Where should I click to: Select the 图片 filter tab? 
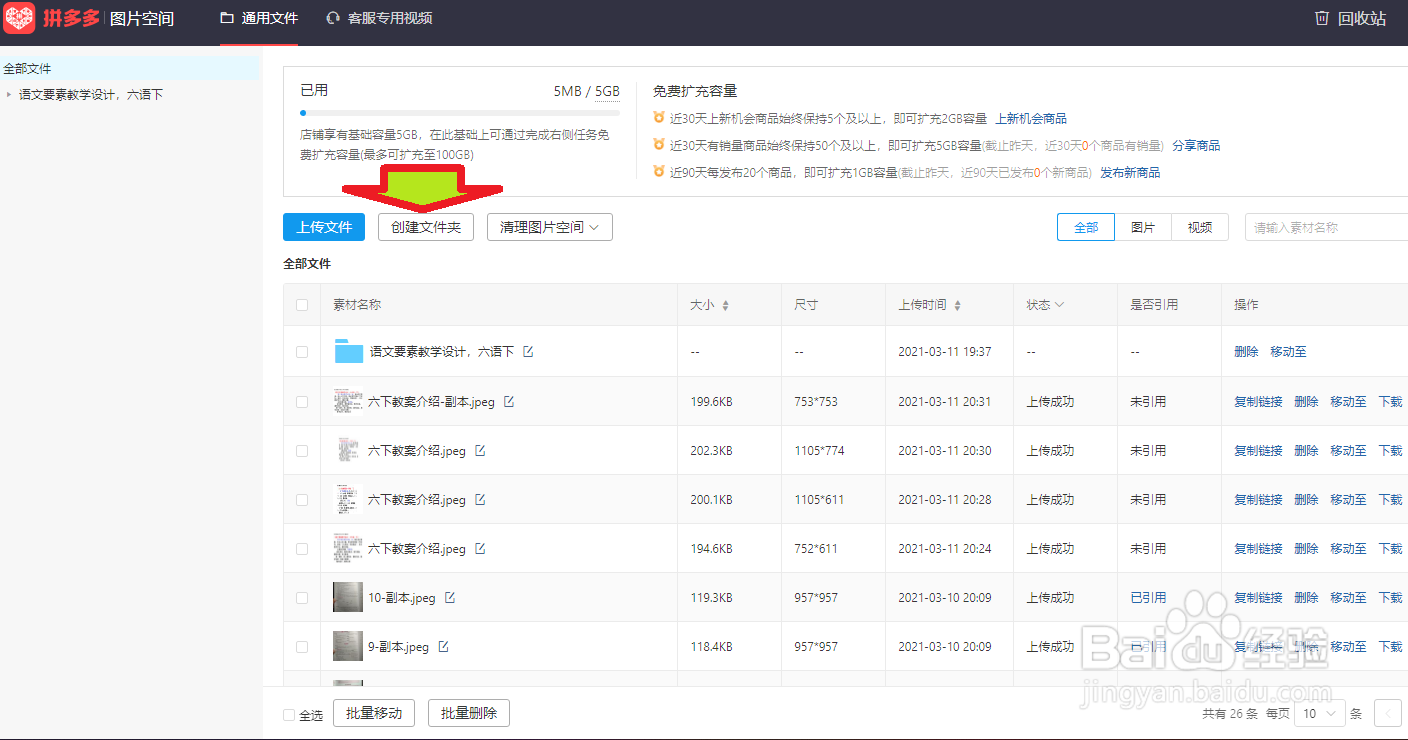[1142, 227]
